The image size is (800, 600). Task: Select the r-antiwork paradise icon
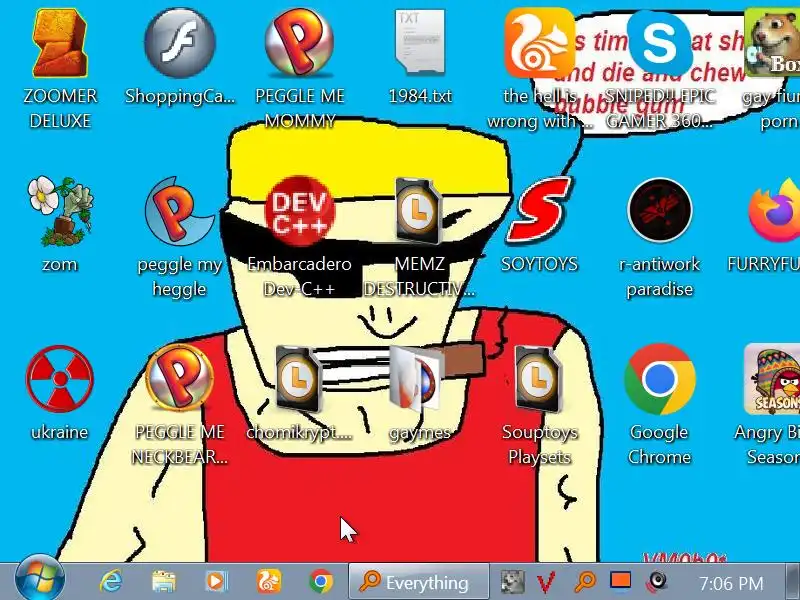[660, 211]
